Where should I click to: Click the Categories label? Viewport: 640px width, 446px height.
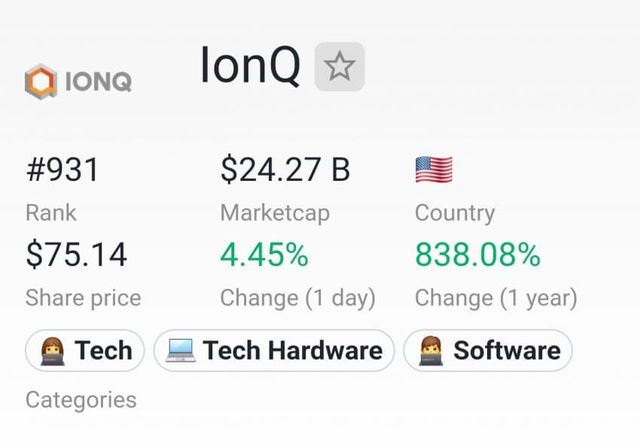[81, 400]
